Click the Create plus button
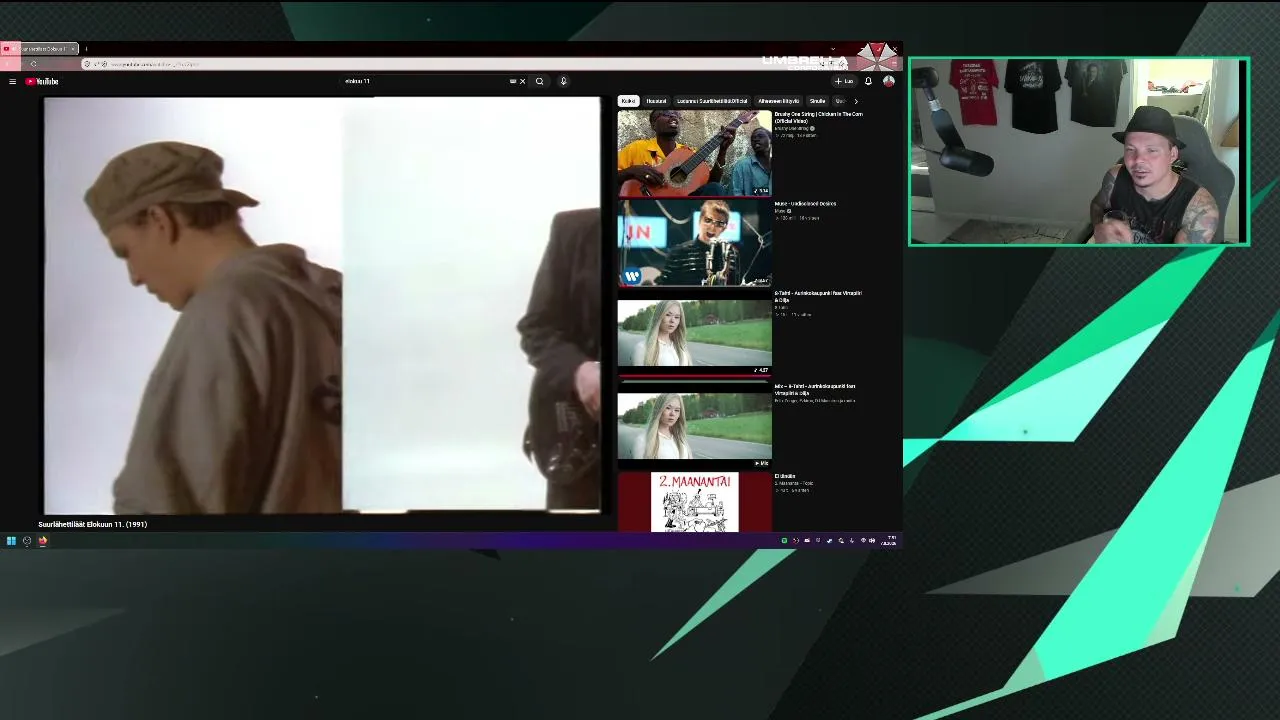1280x720 pixels. [x=845, y=81]
